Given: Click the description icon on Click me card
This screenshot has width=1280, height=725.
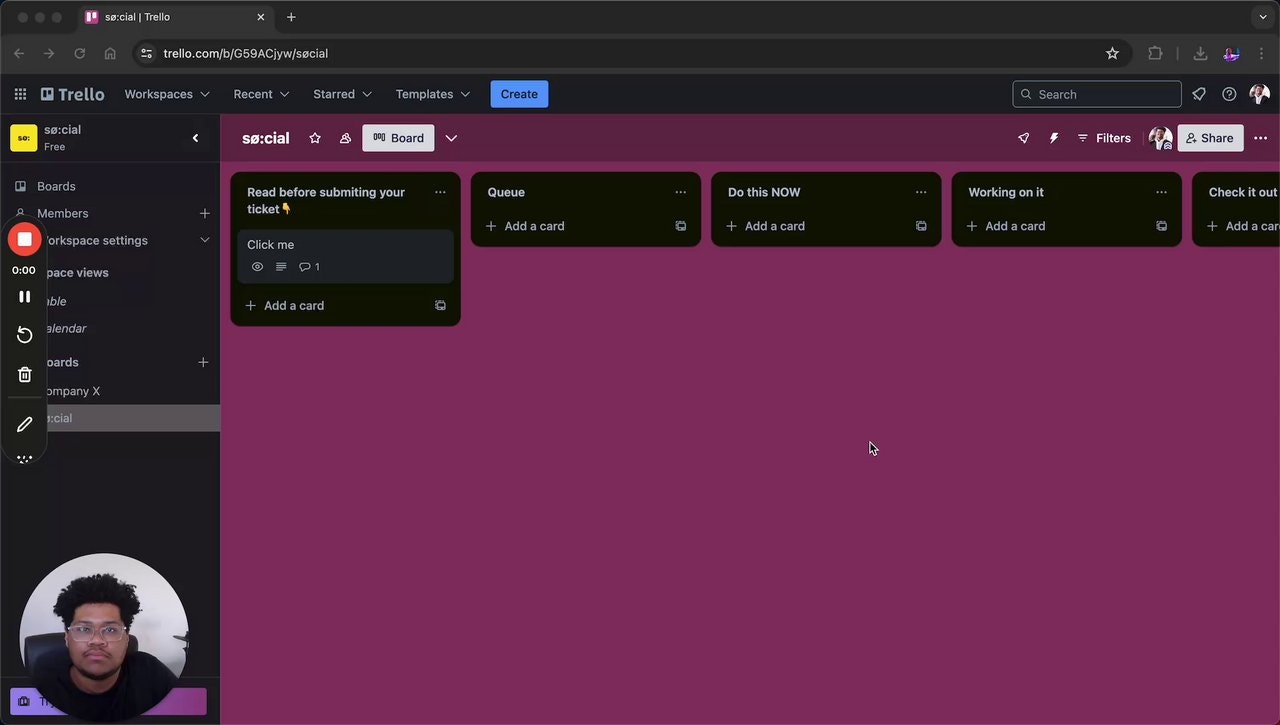Looking at the screenshot, I should coord(281,266).
